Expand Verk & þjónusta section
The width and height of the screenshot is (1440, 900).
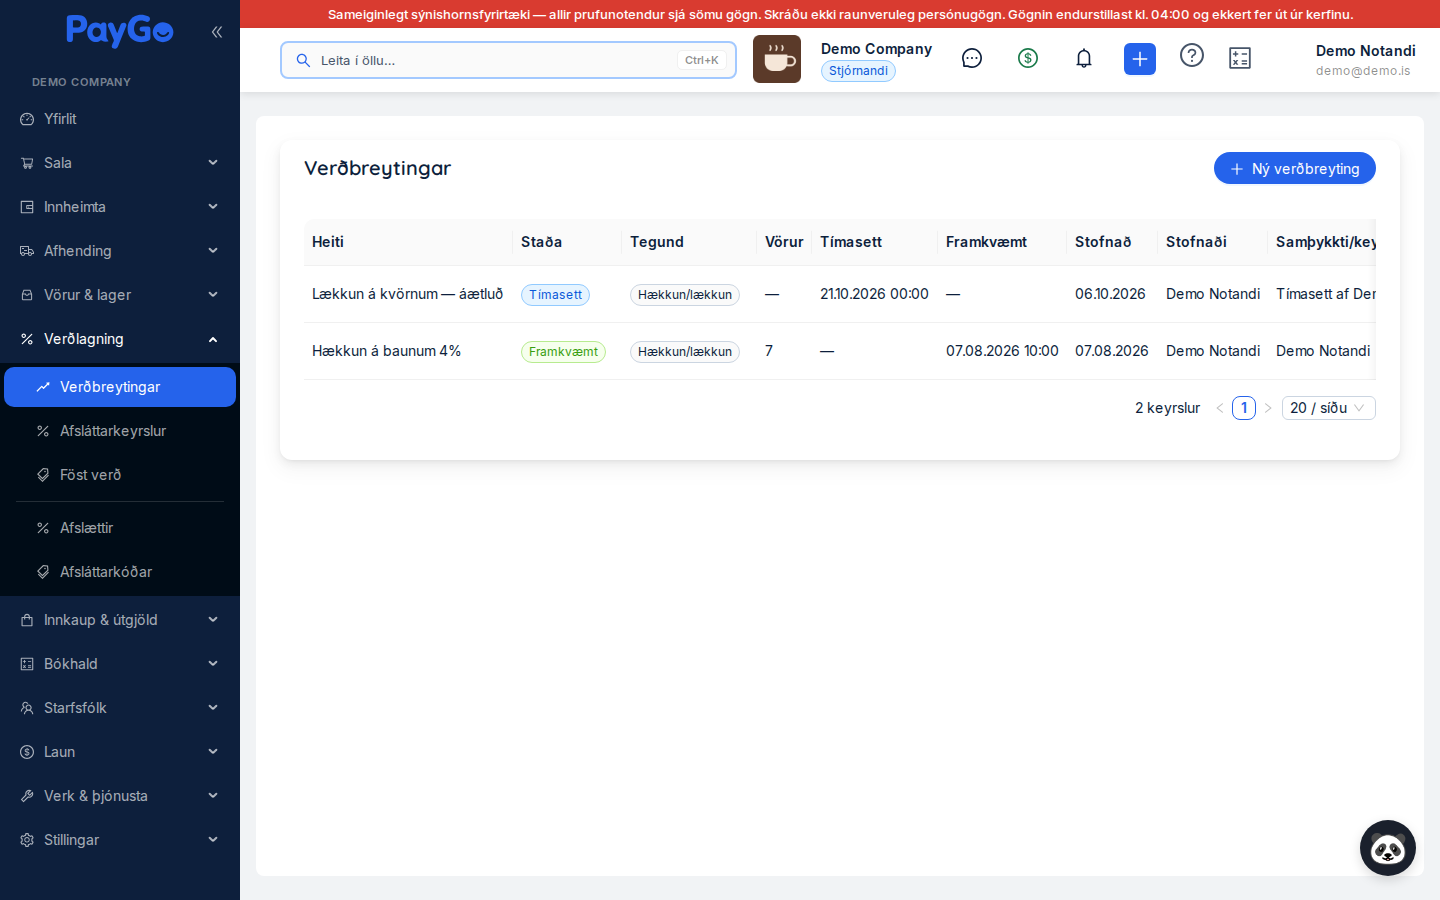[x=120, y=796]
